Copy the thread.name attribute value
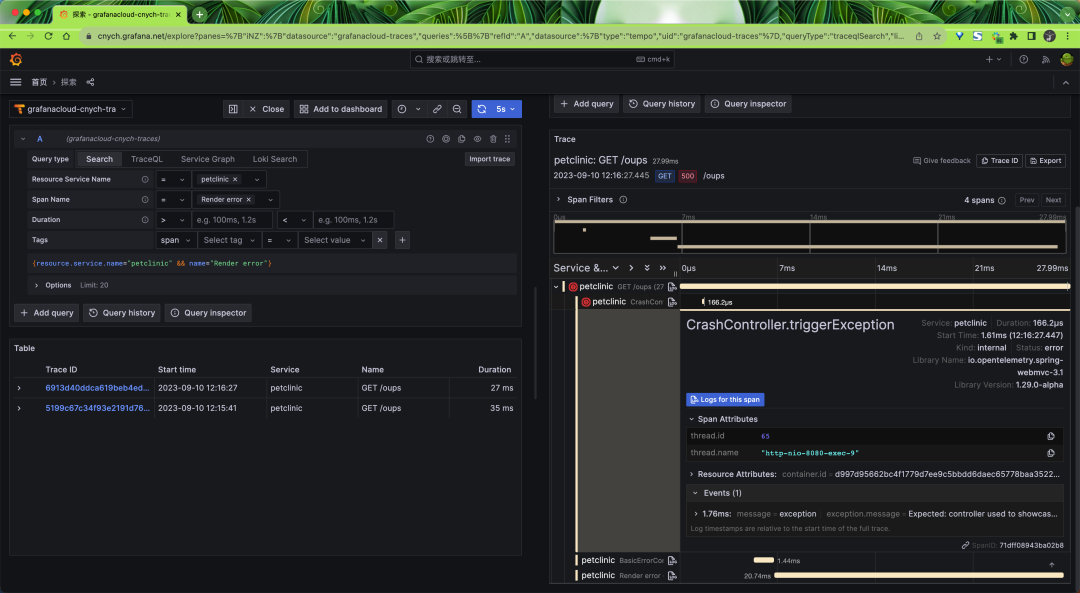 [1051, 453]
